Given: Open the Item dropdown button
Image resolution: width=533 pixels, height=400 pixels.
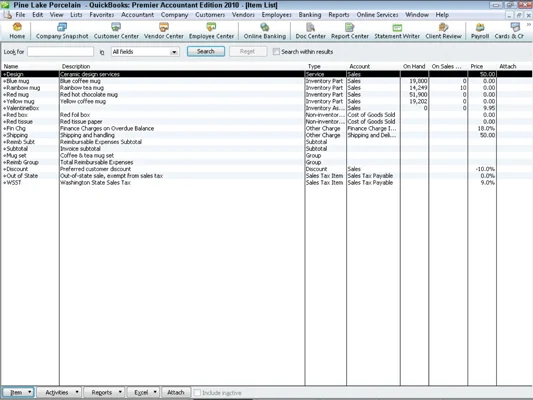Looking at the screenshot, I should pos(18,392).
